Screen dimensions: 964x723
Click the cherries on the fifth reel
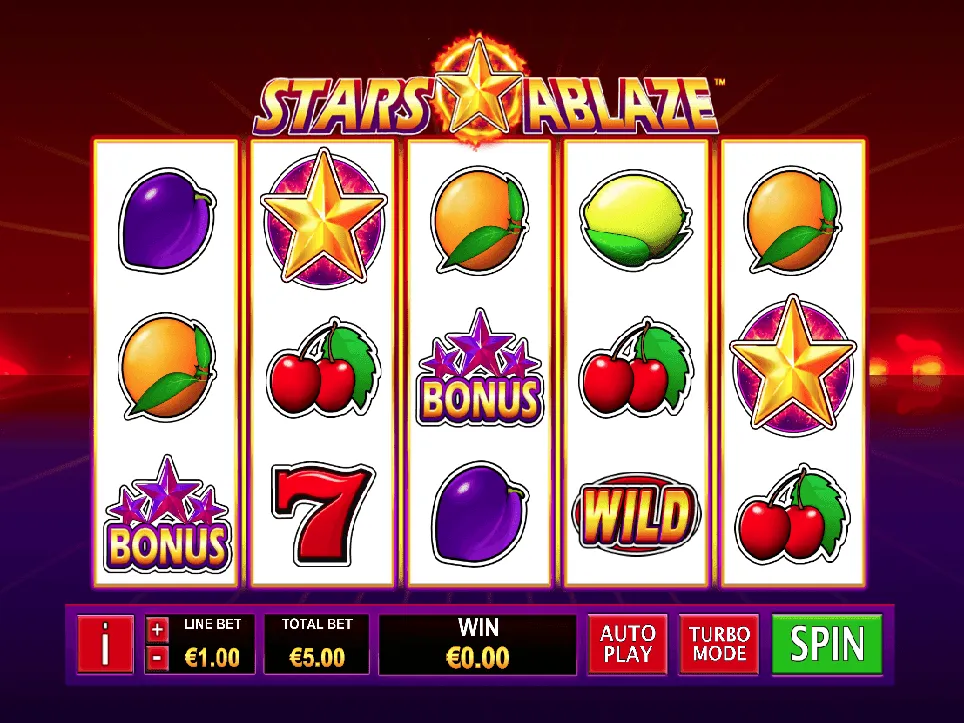[x=793, y=515]
